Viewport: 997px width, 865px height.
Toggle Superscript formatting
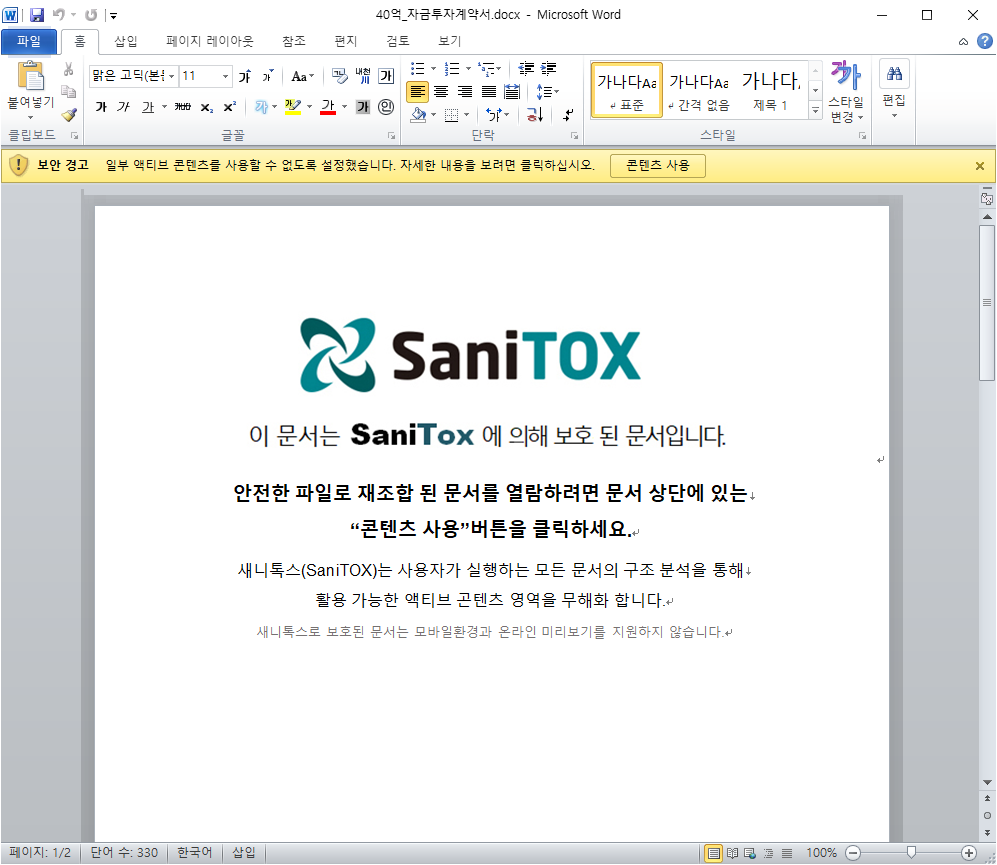point(230,107)
